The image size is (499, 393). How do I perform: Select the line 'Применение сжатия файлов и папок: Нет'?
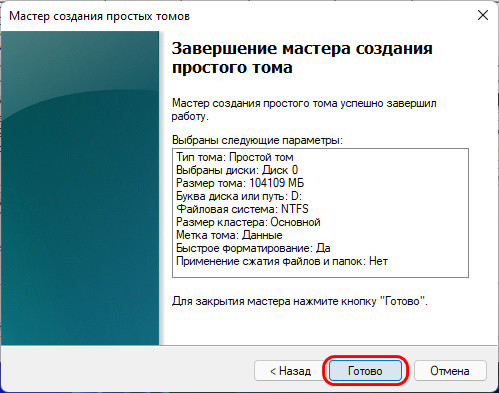(x=282, y=261)
